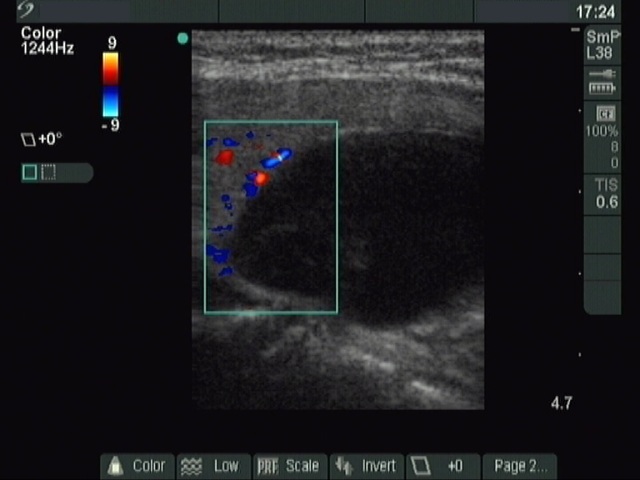Click the steering parallelogram icon at left

[28, 140]
